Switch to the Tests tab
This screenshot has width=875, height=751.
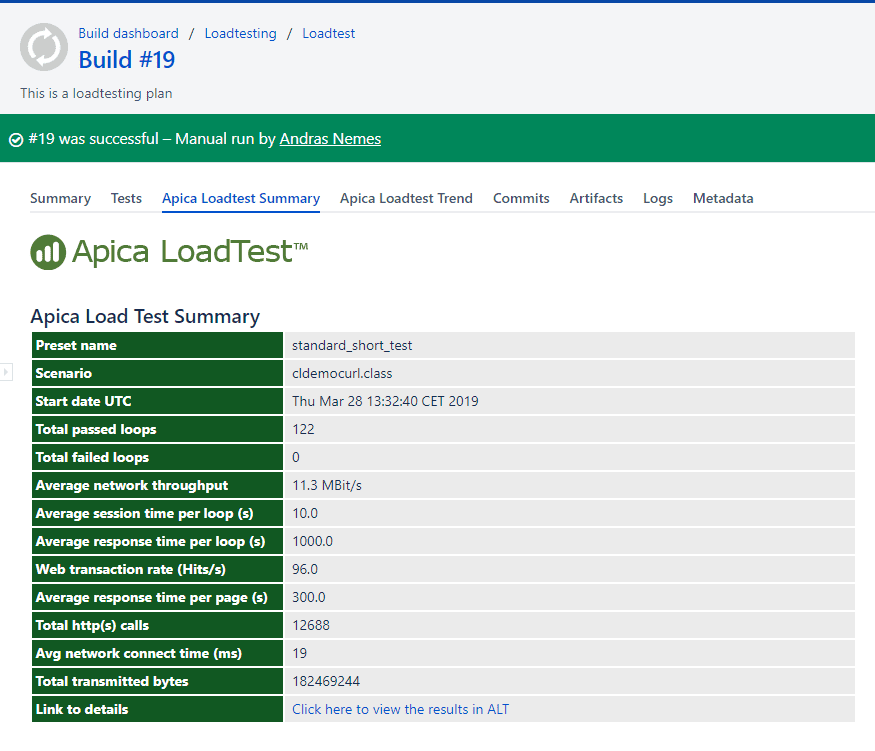pyautogui.click(x=126, y=198)
